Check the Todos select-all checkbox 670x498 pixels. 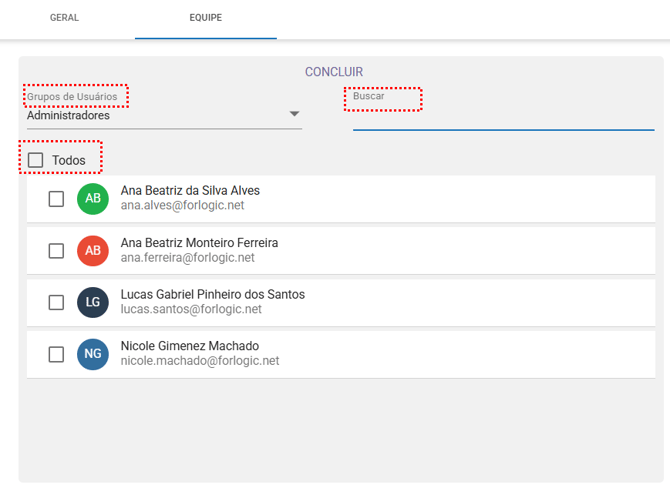[36, 160]
